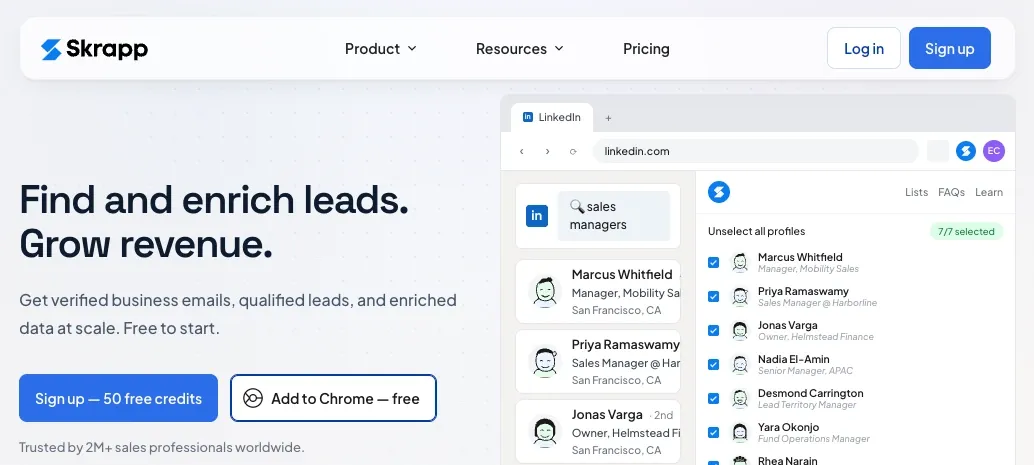1034x465 pixels.
Task: Open FAQs in the extension panel
Action: point(952,192)
